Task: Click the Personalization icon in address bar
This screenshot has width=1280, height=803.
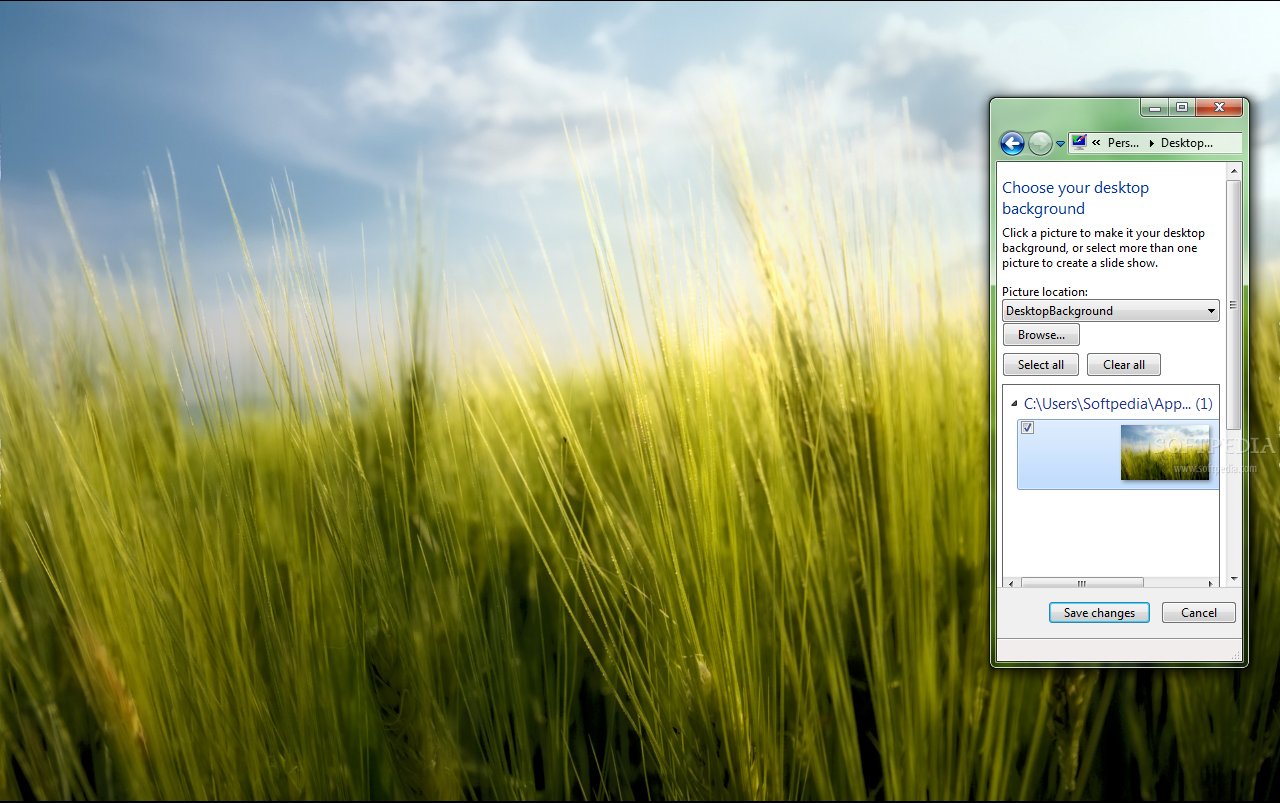Action: point(1079,142)
